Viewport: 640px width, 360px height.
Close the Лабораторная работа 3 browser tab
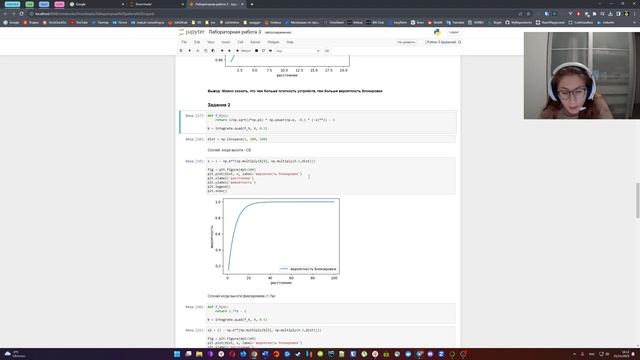(242, 4)
